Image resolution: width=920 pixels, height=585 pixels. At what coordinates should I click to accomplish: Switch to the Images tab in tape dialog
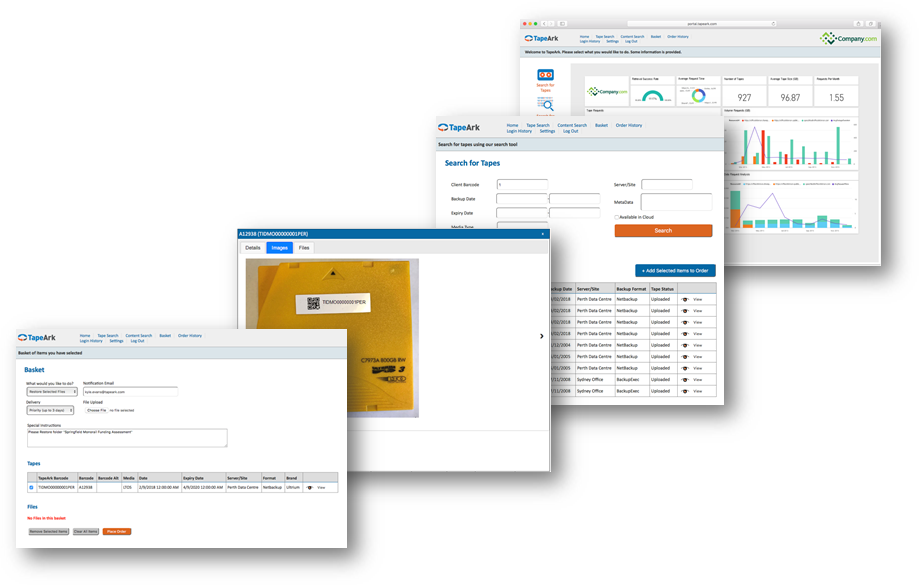(x=279, y=248)
